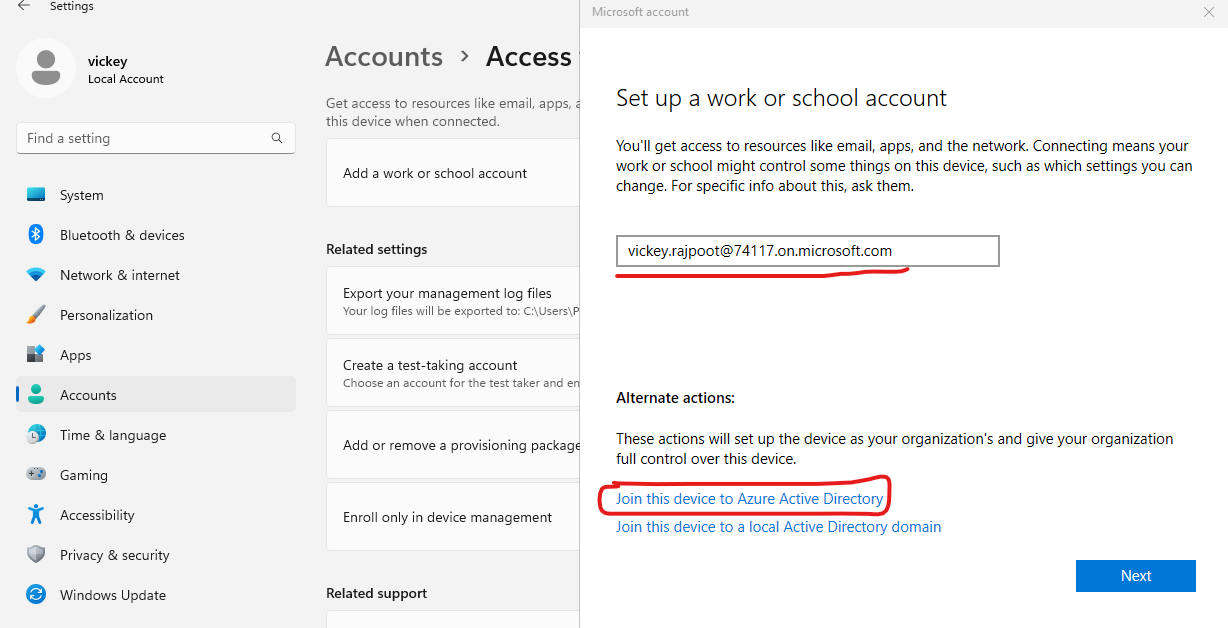The image size is (1228, 628).
Task: Open Bluetooth & devices settings
Action: (x=156, y=235)
